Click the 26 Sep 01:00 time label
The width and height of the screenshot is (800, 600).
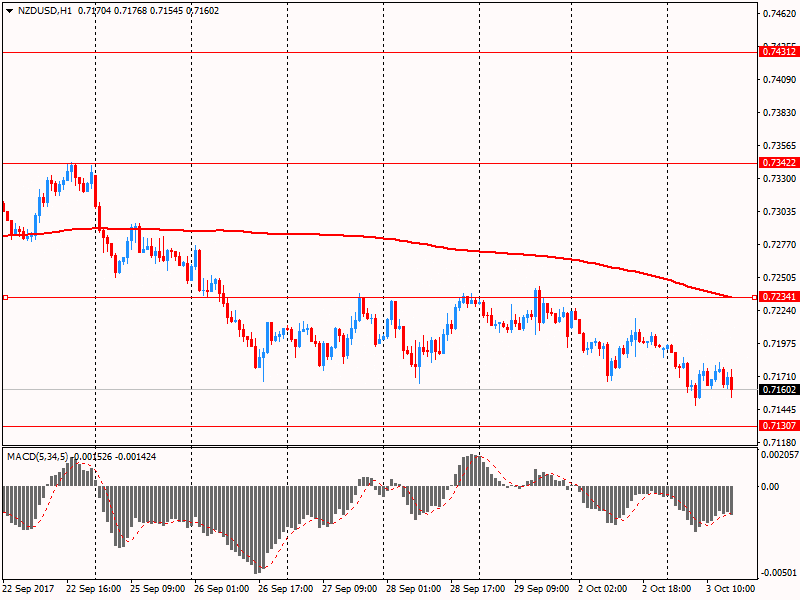(x=221, y=588)
